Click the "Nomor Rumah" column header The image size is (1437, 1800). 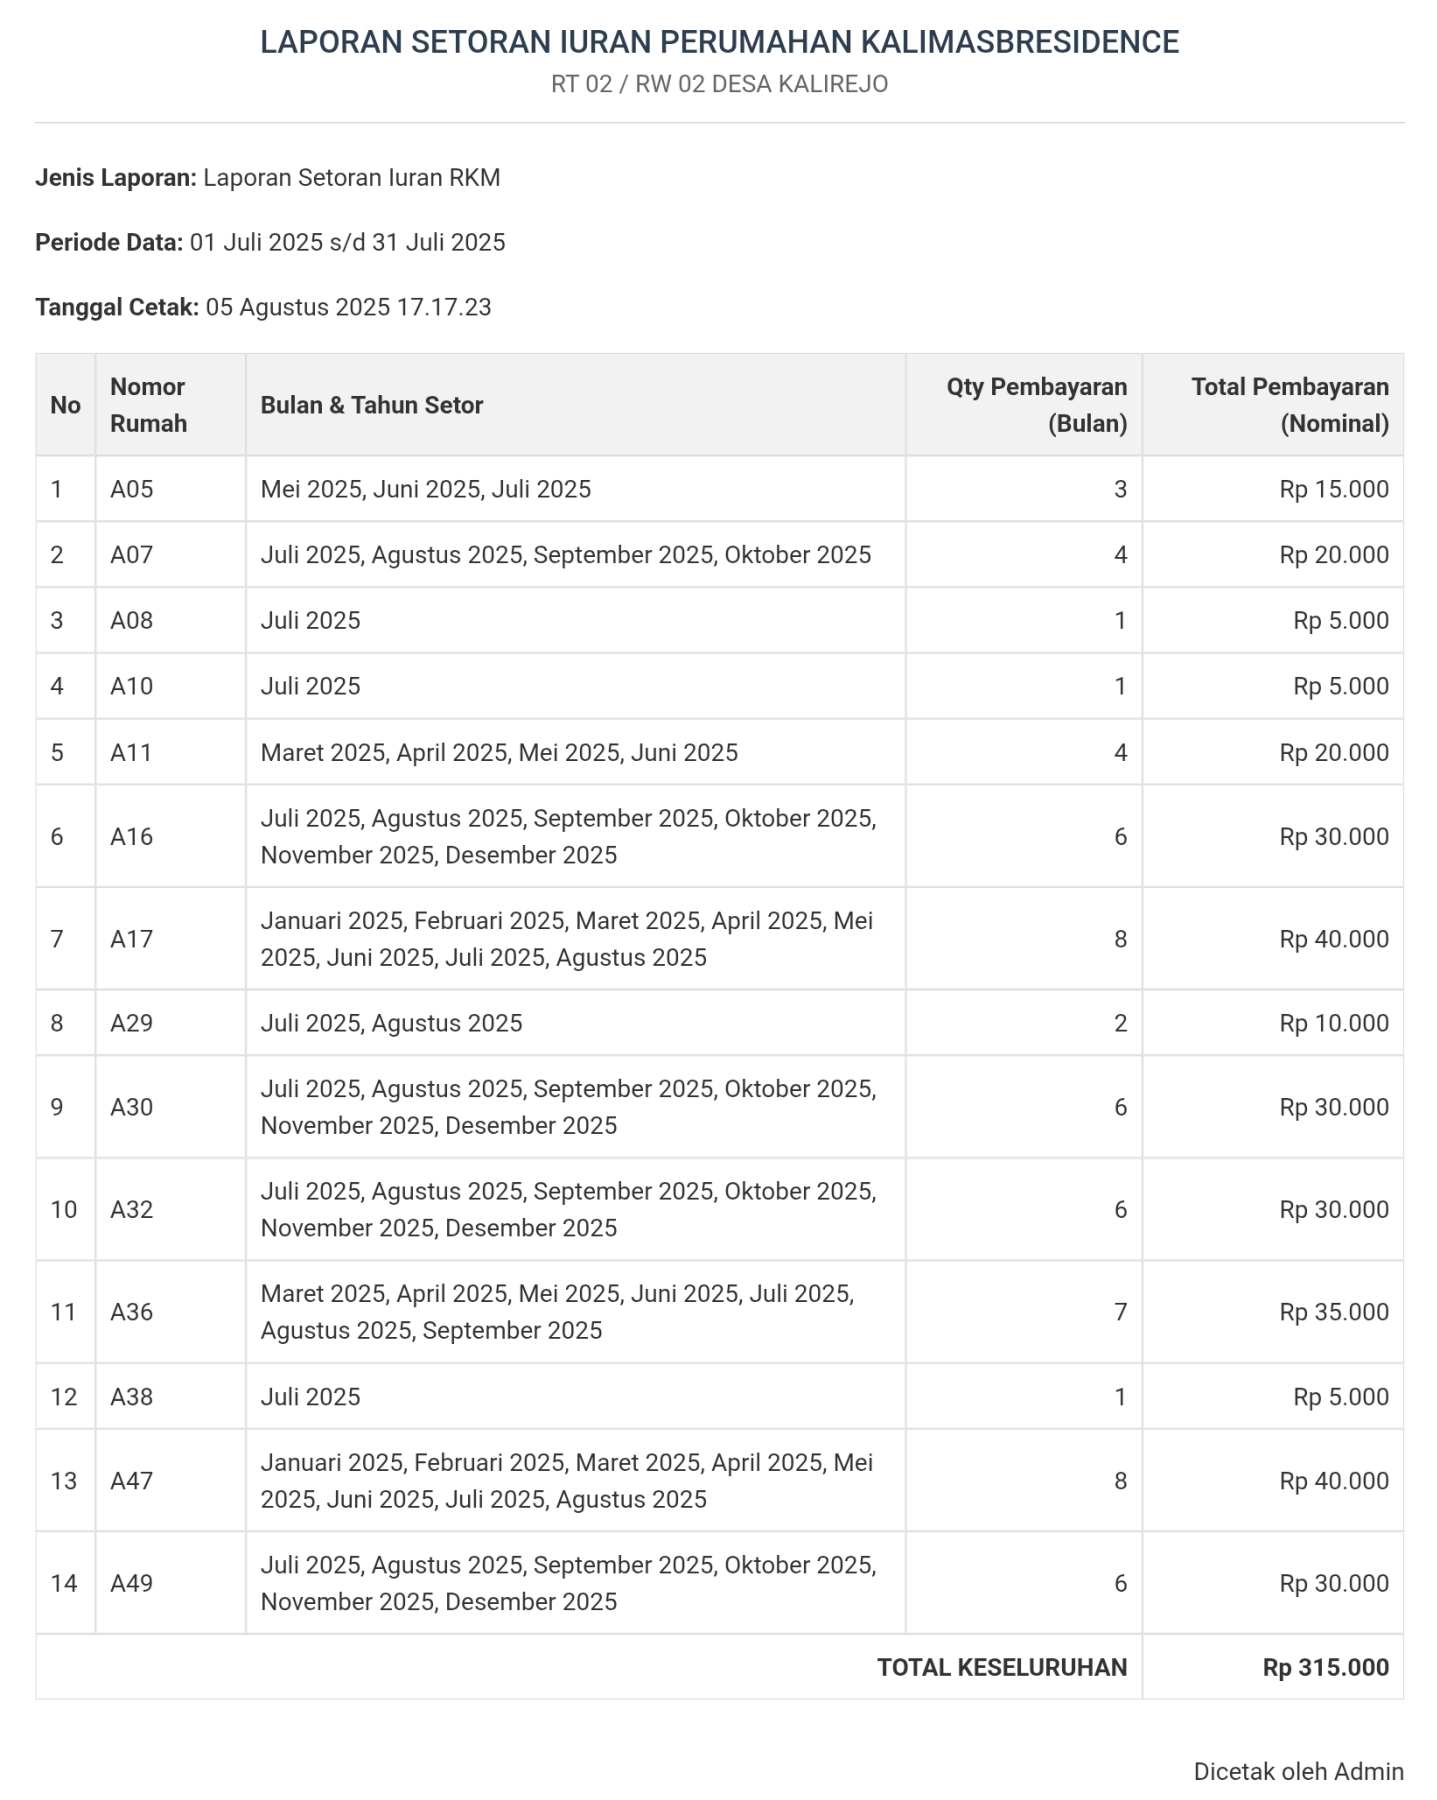click(x=148, y=405)
